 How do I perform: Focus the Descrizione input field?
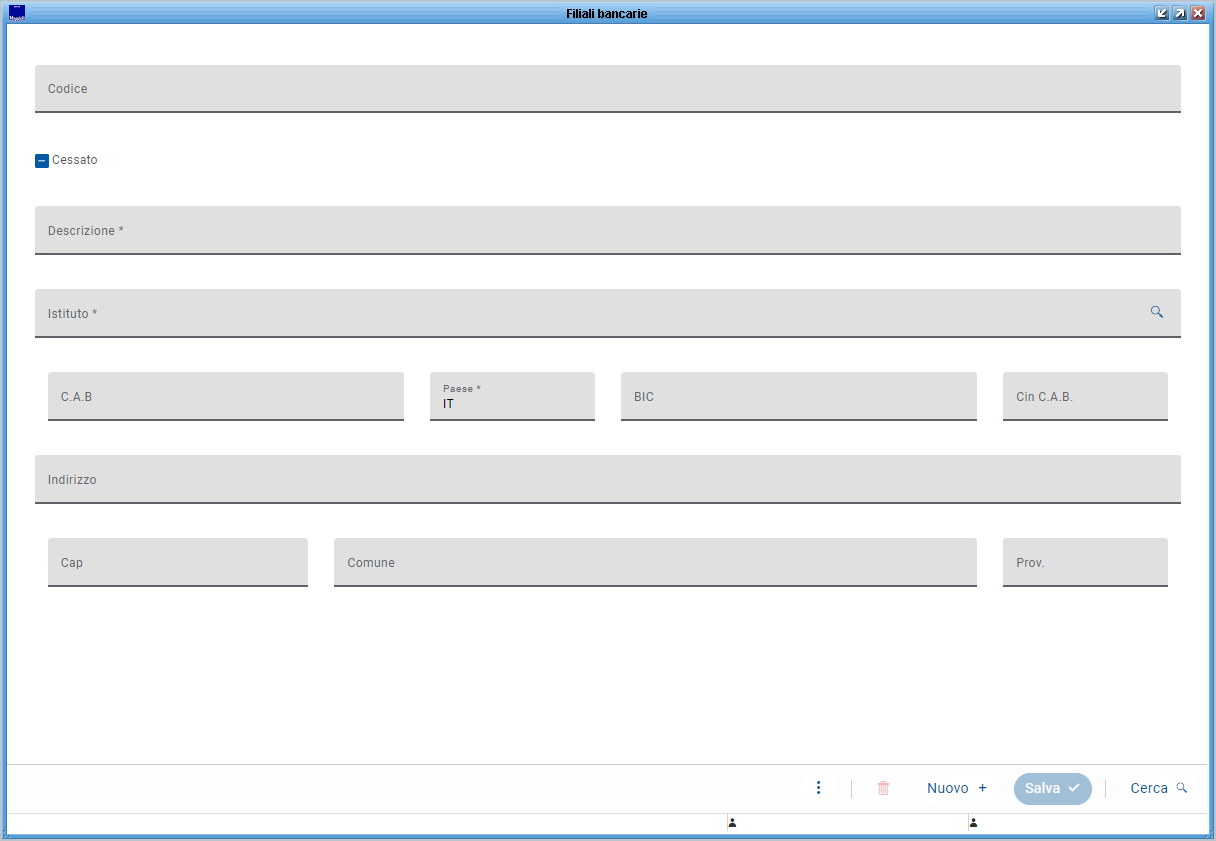[608, 231]
